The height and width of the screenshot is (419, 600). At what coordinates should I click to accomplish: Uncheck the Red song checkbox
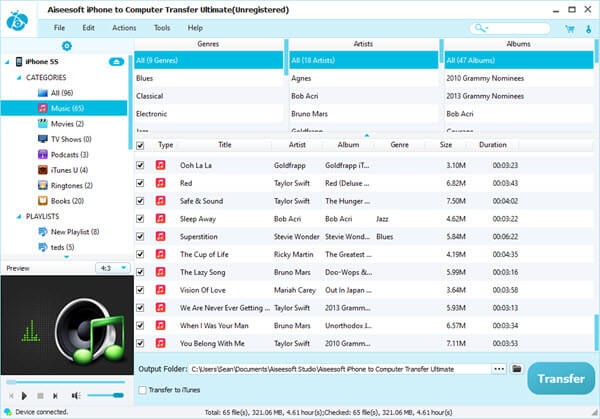[140, 183]
